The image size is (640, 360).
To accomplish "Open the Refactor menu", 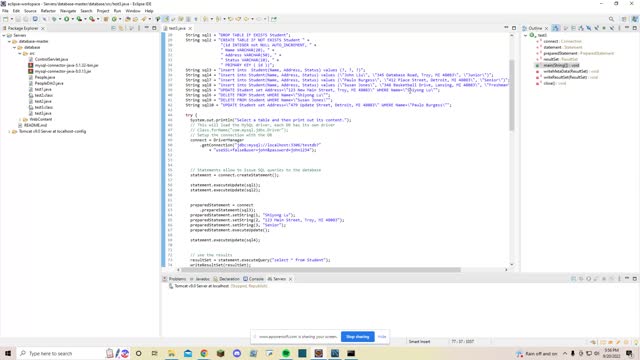I will click(48, 11).
